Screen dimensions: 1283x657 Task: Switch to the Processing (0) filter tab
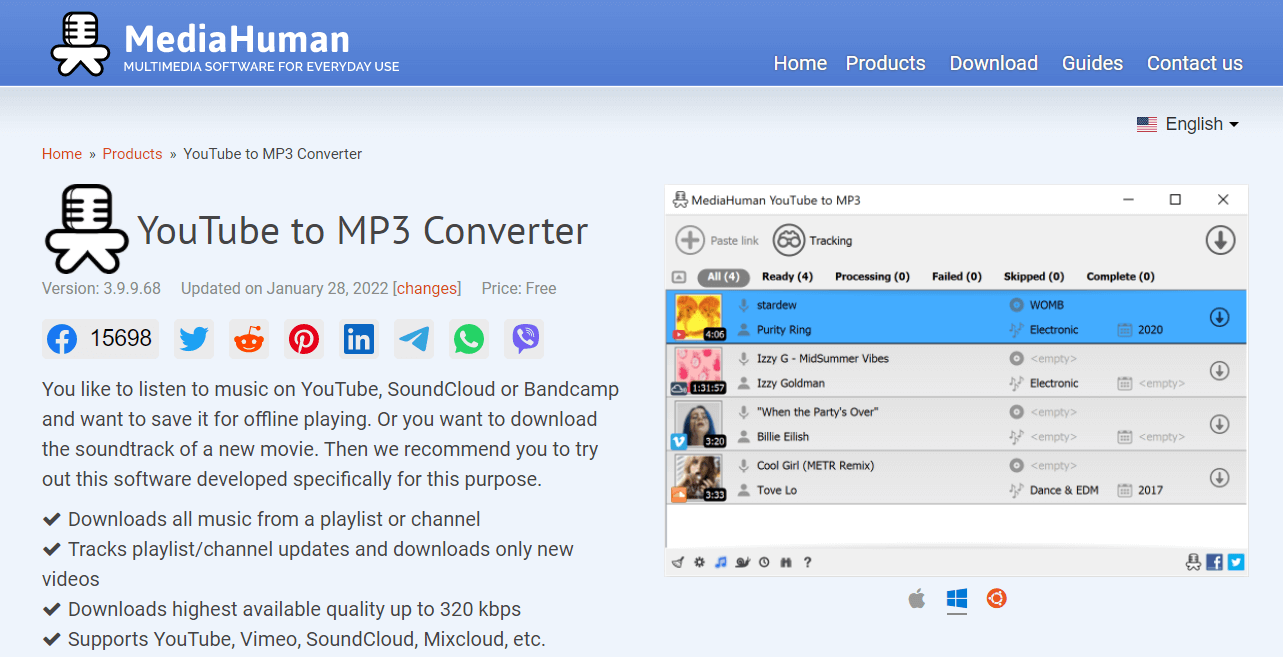pos(872,277)
